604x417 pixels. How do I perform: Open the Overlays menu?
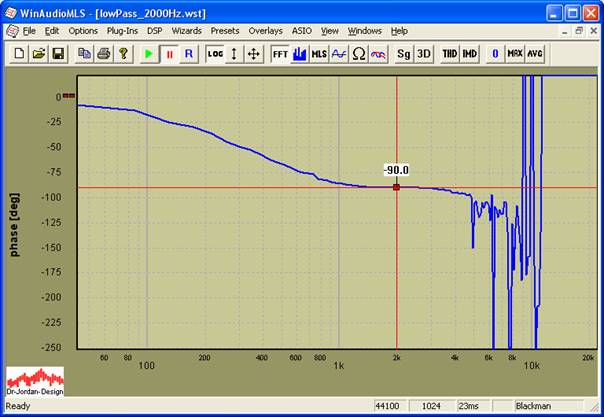coord(265,31)
